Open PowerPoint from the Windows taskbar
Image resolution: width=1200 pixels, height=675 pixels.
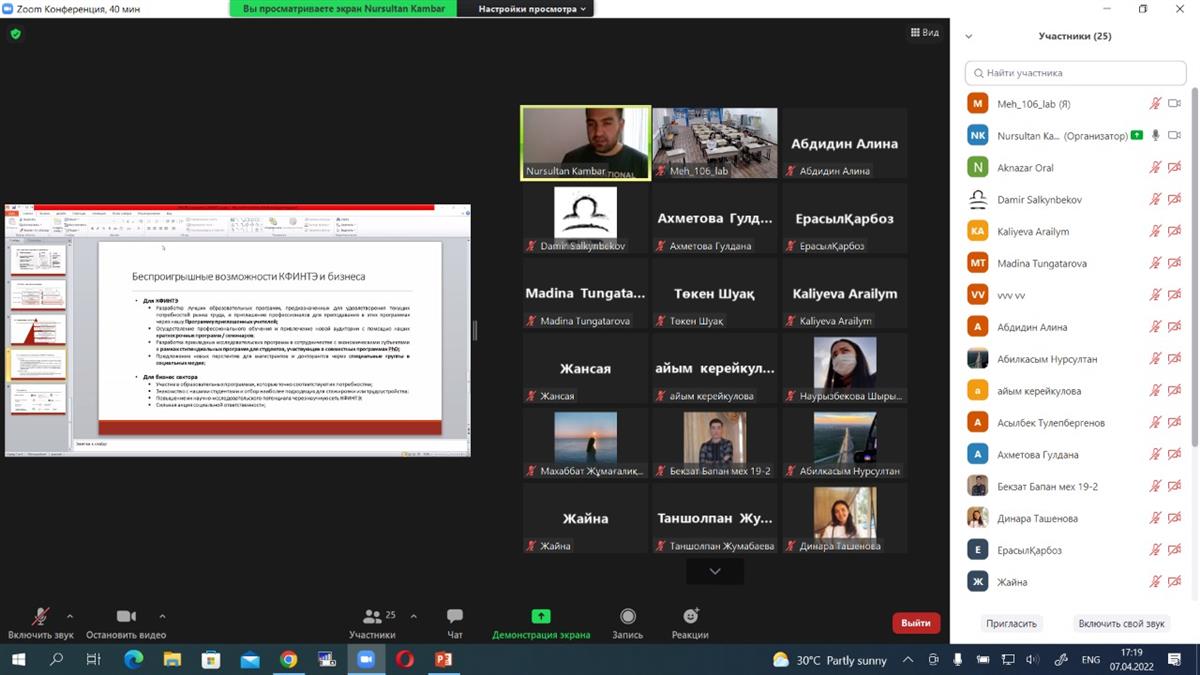click(443, 659)
